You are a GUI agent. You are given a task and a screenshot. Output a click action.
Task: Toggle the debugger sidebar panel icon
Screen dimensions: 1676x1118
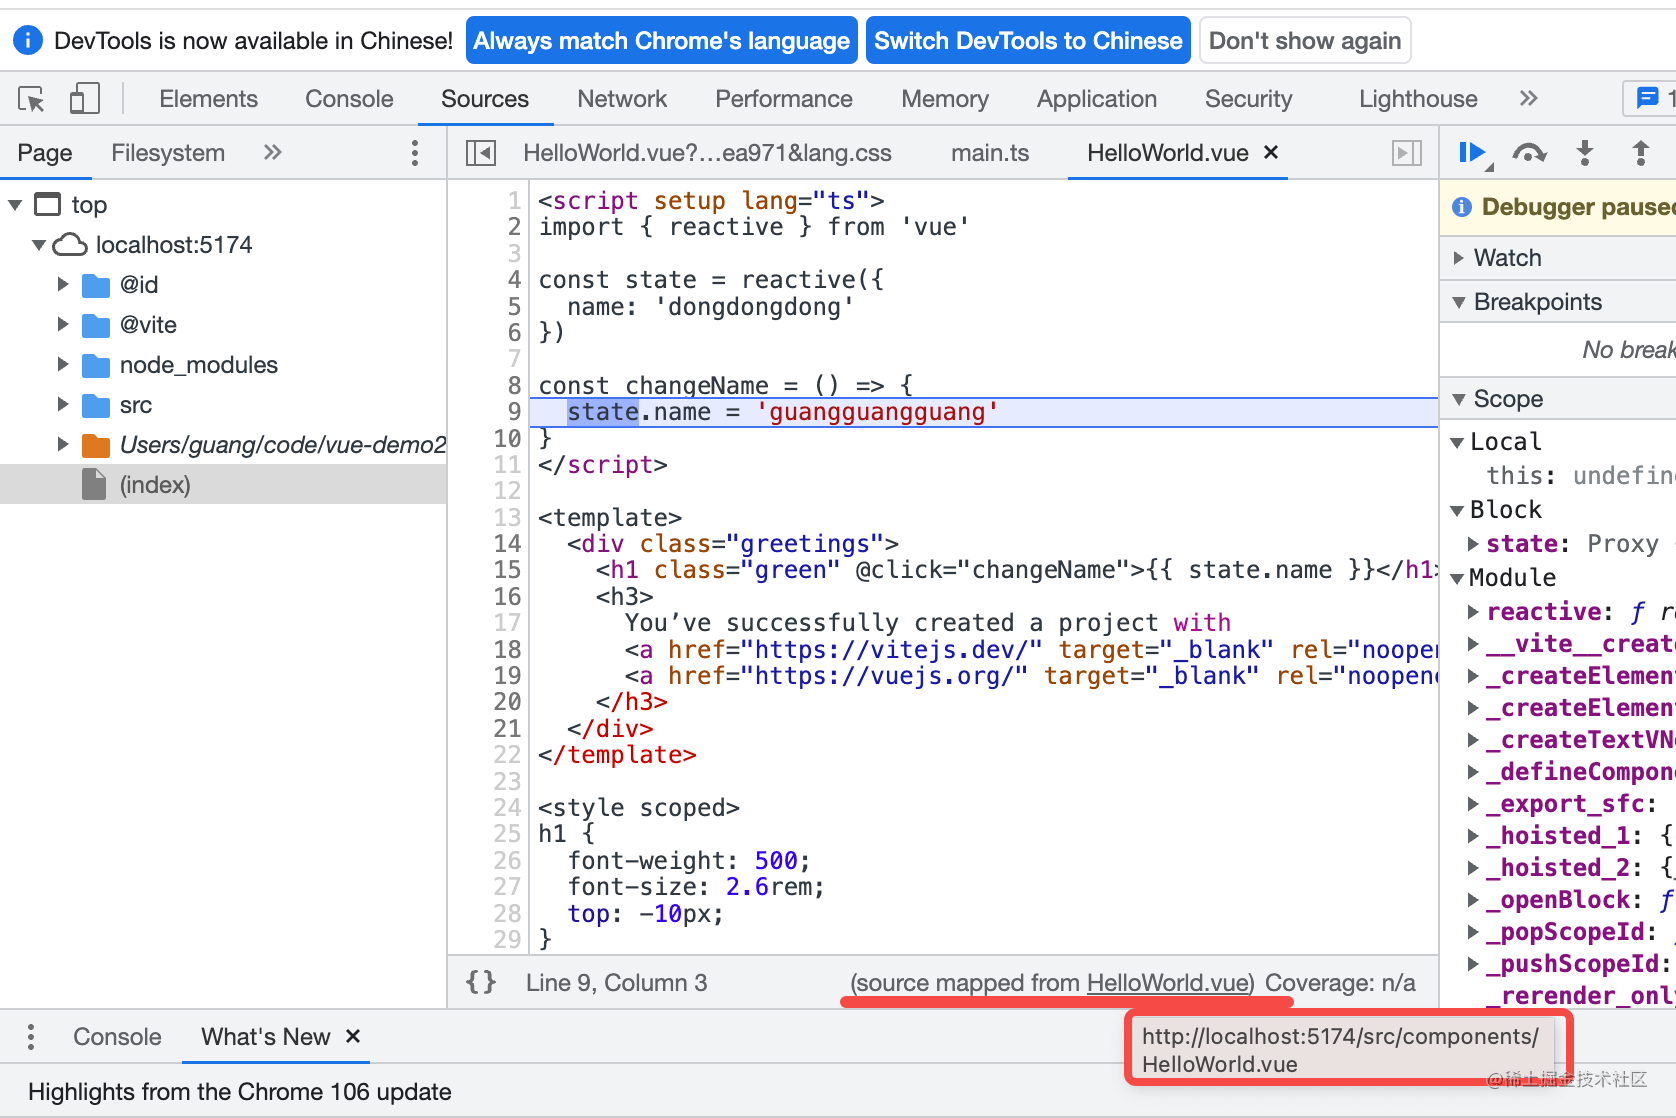click(x=1407, y=153)
